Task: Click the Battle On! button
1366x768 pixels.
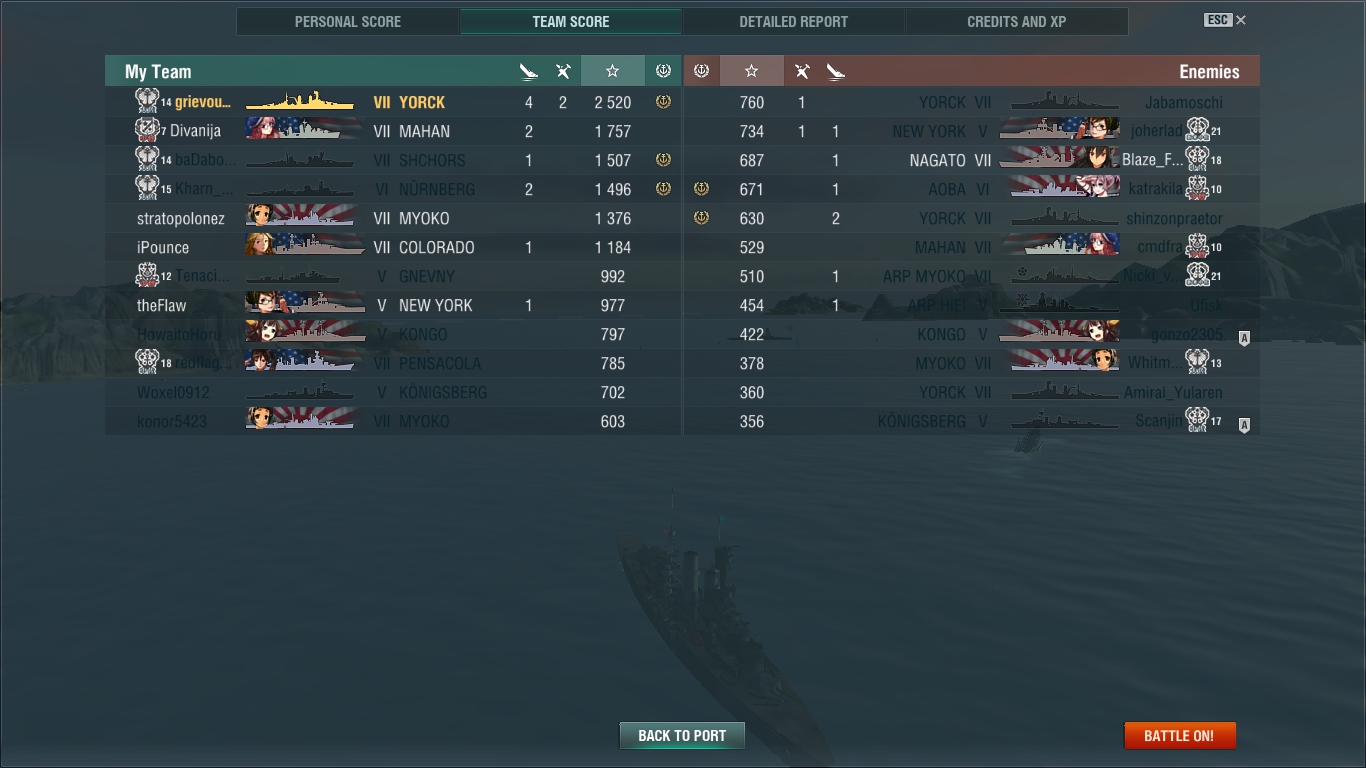Action: pyautogui.click(x=1180, y=735)
